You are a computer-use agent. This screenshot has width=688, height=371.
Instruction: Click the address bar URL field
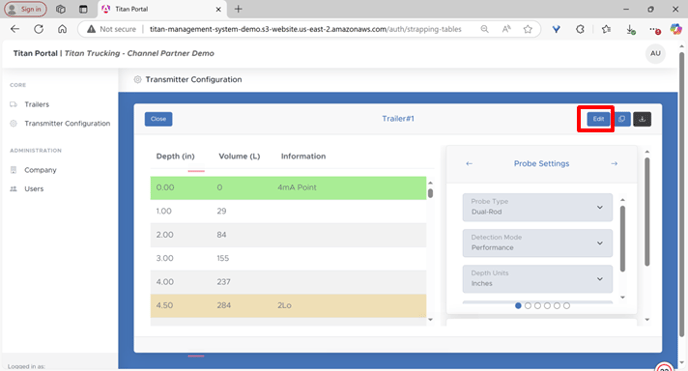(305, 29)
